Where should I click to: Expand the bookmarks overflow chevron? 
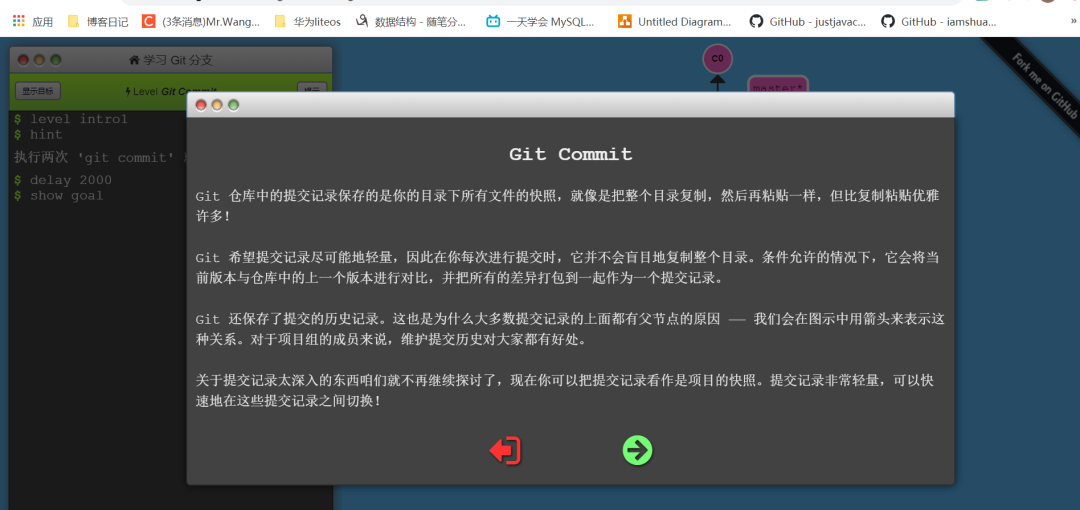[x=1073, y=21]
